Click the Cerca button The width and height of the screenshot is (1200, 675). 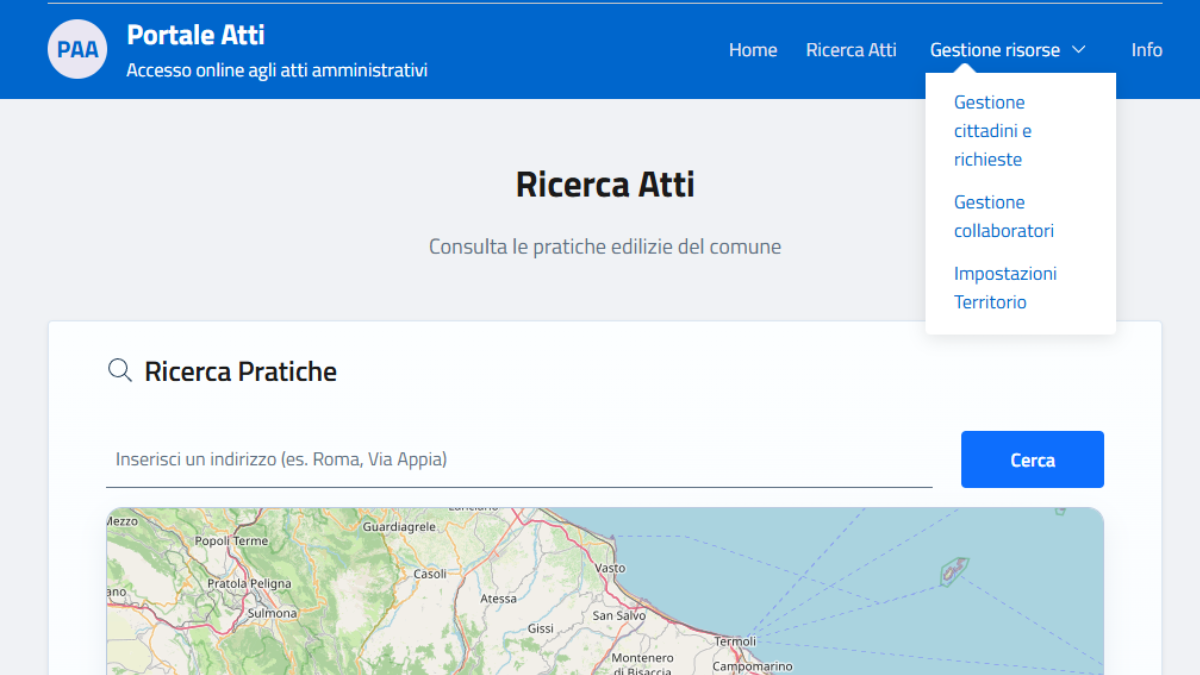(1032, 460)
